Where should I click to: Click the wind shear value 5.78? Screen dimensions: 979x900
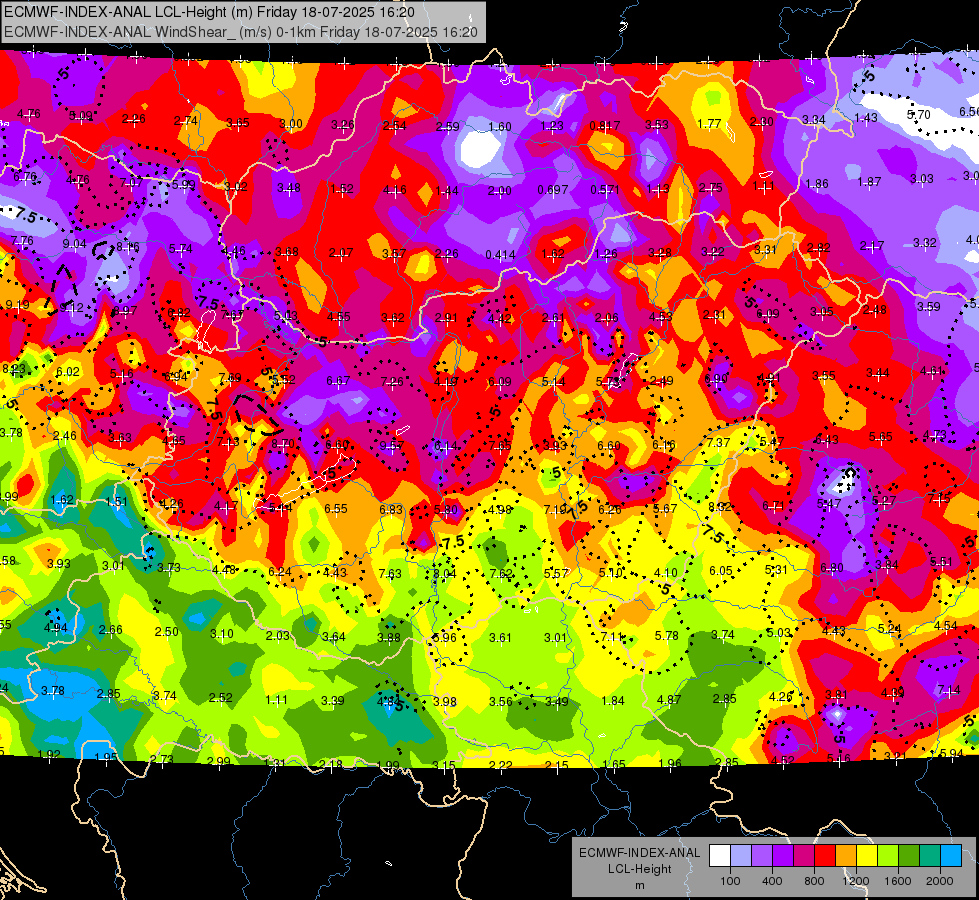pos(666,635)
